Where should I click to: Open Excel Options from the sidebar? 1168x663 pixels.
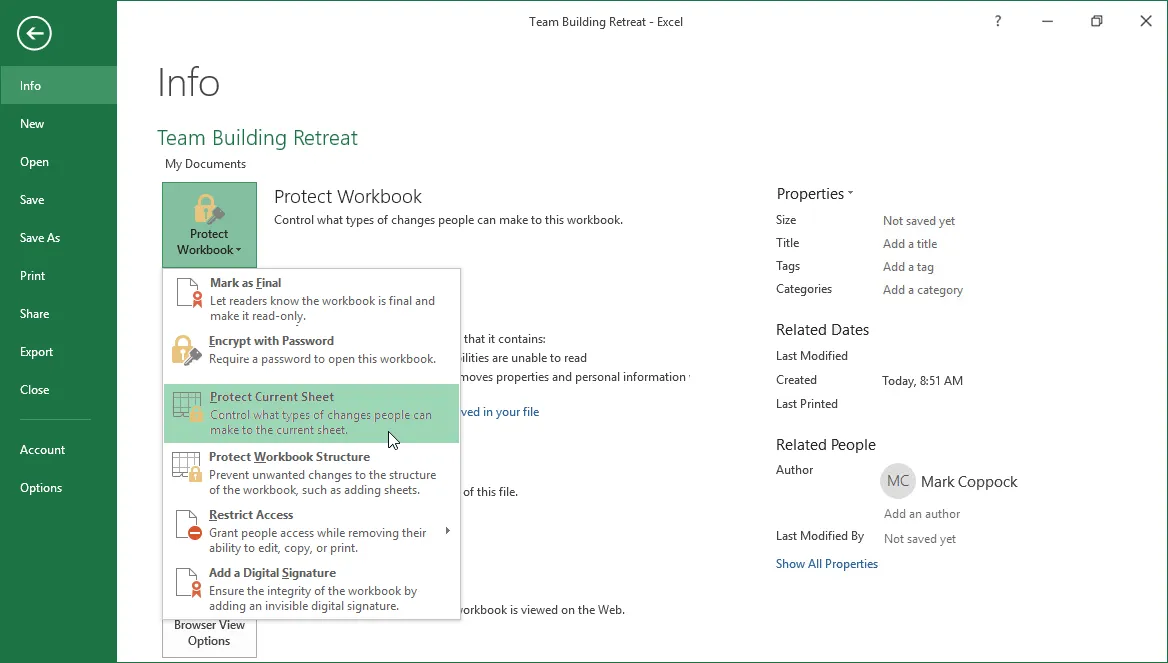click(41, 488)
